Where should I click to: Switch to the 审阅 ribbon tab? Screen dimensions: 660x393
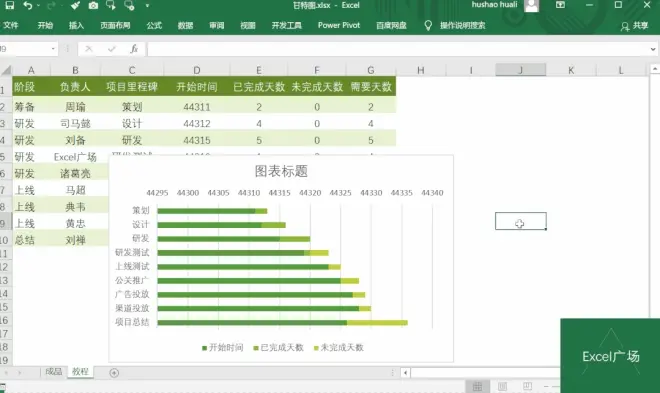[217, 25]
